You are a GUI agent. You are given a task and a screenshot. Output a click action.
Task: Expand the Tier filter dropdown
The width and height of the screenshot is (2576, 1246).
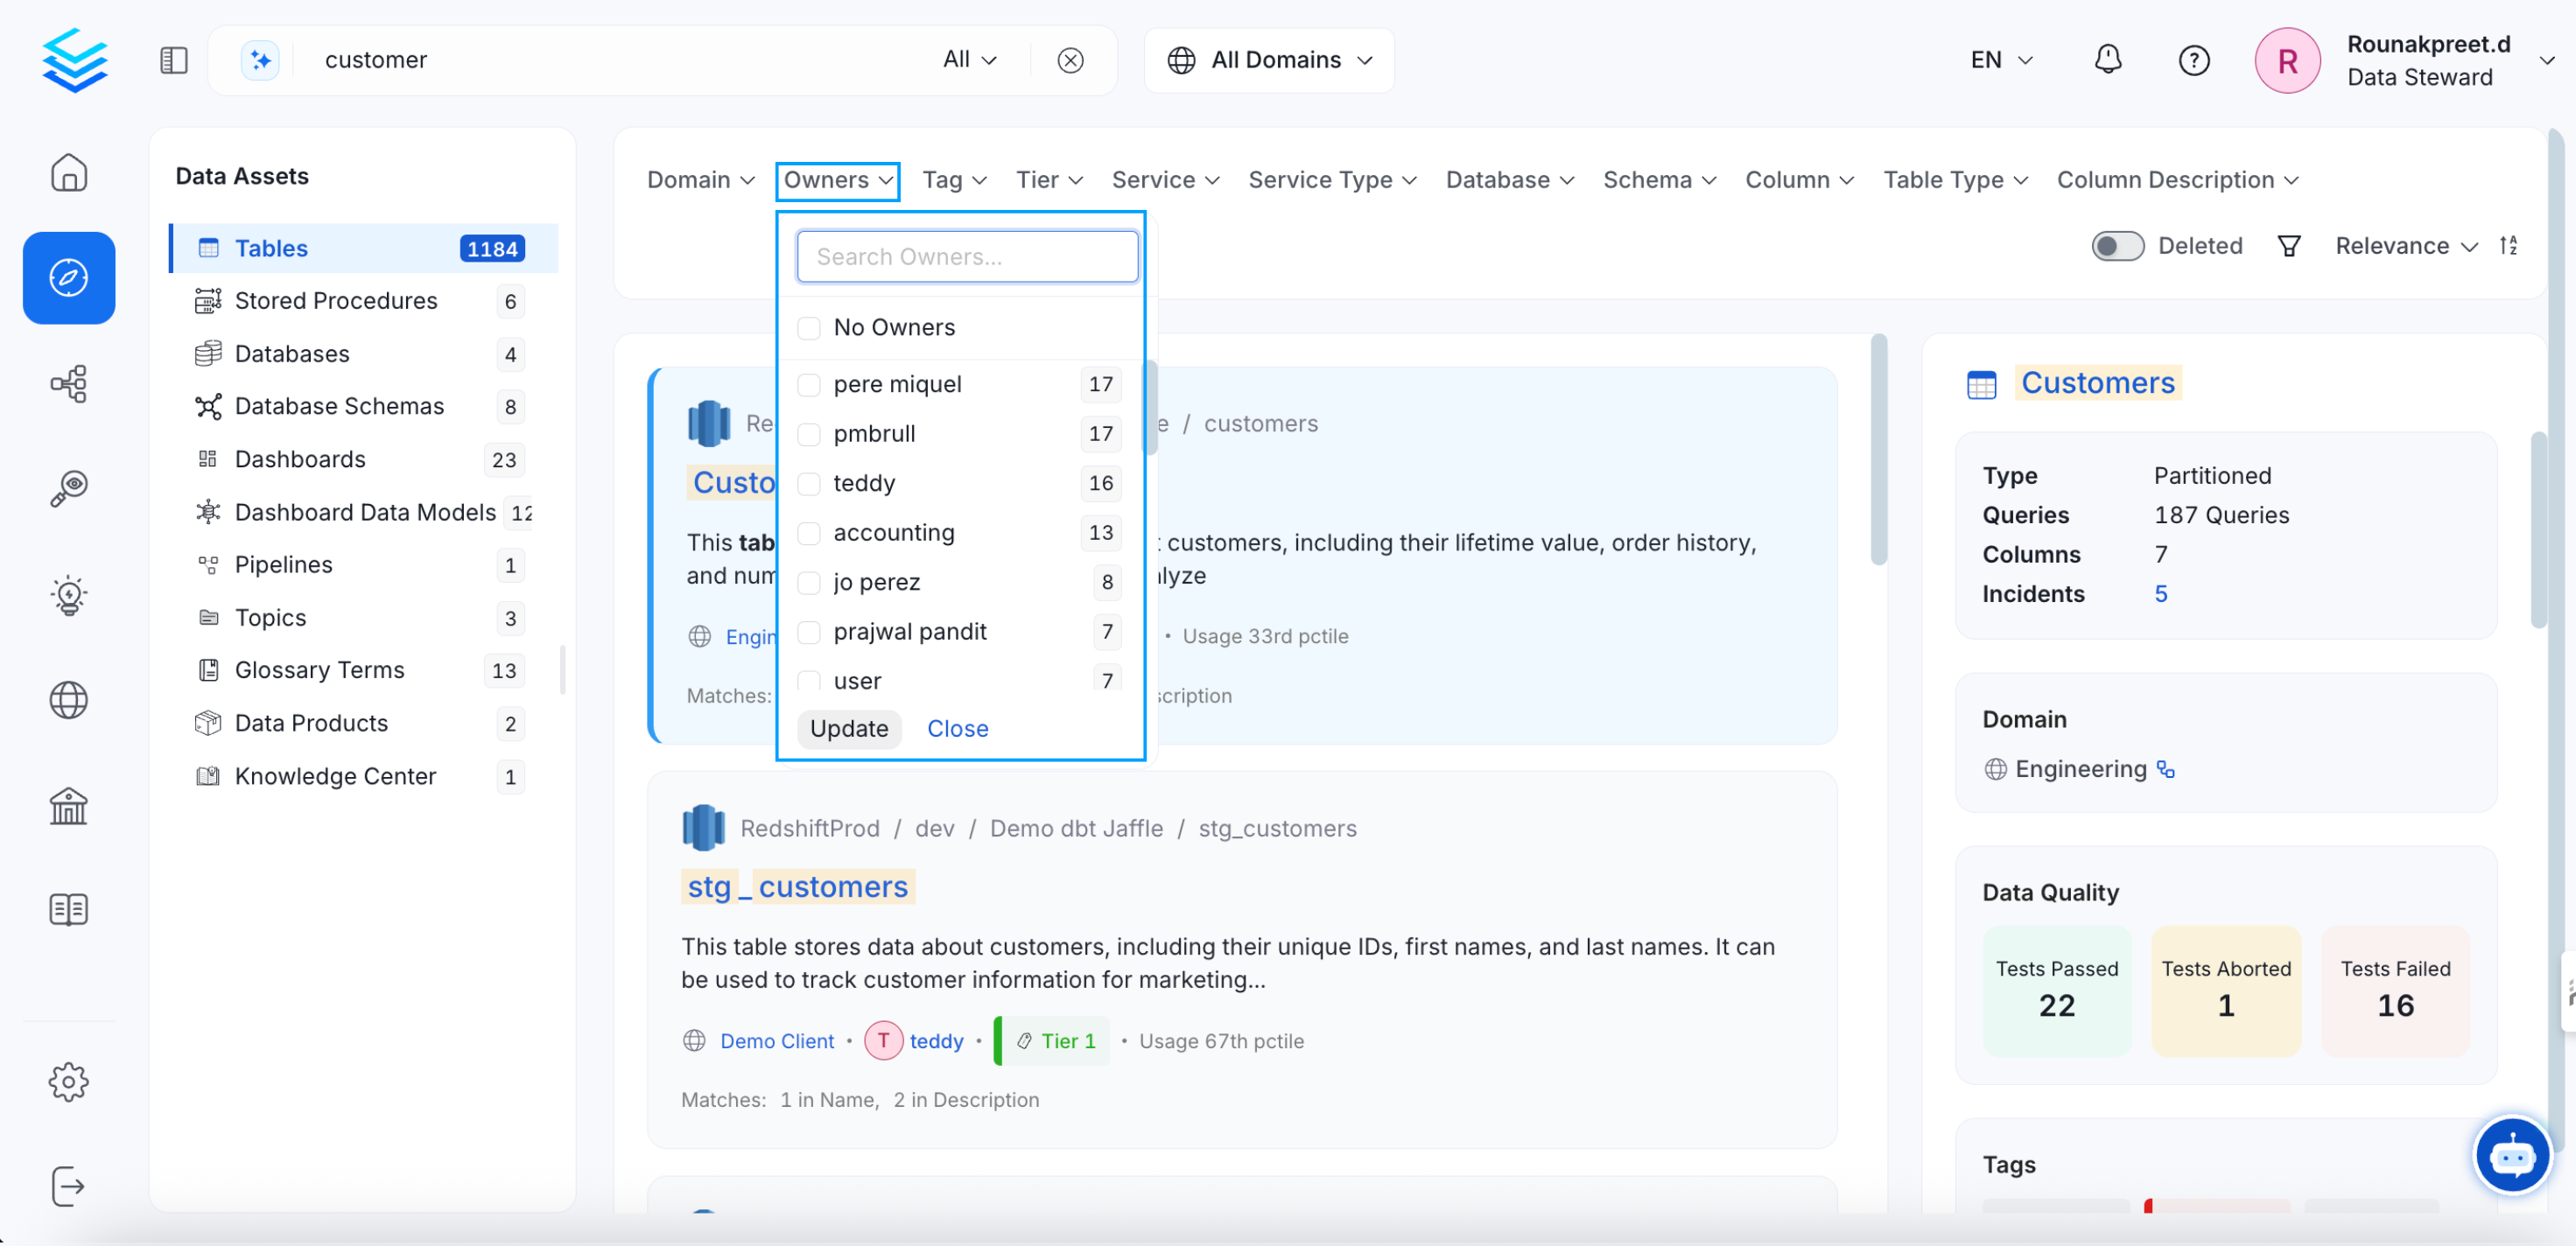click(x=1048, y=180)
